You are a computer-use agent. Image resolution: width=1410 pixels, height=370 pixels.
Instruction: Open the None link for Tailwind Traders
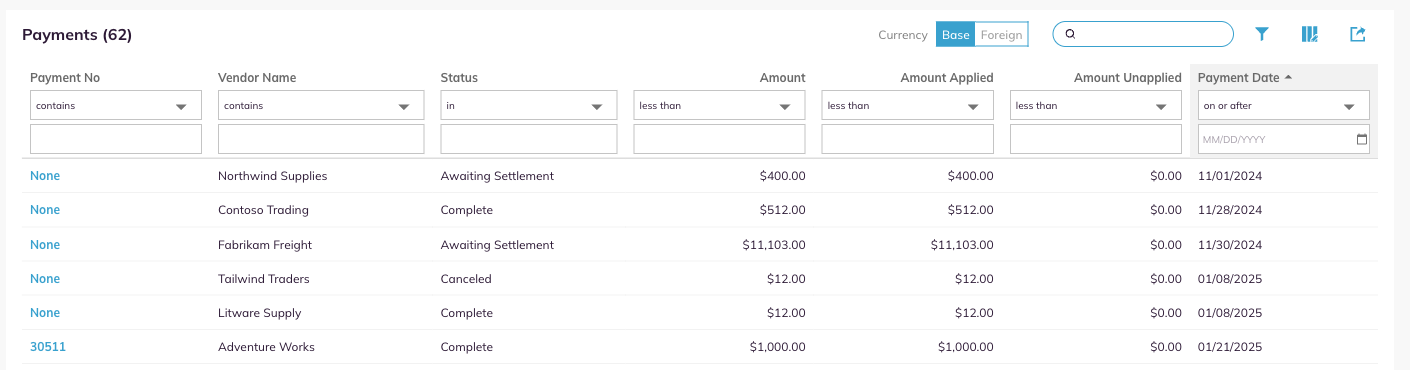45,279
